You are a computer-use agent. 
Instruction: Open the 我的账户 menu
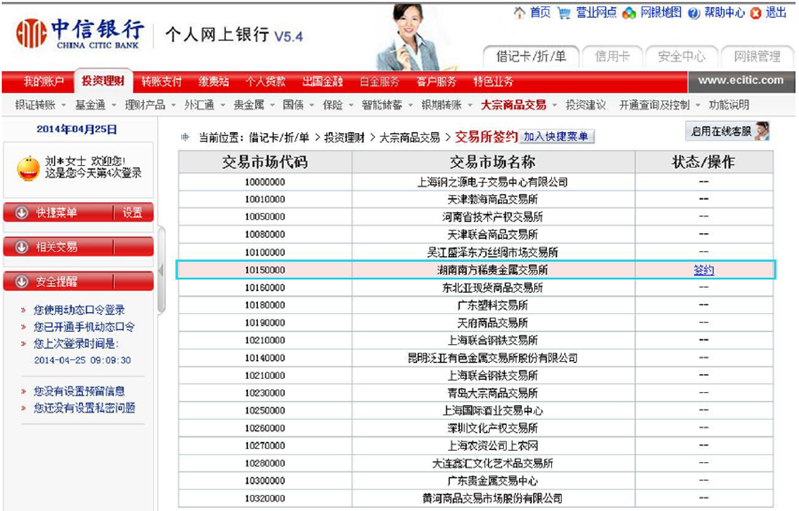pyautogui.click(x=44, y=82)
